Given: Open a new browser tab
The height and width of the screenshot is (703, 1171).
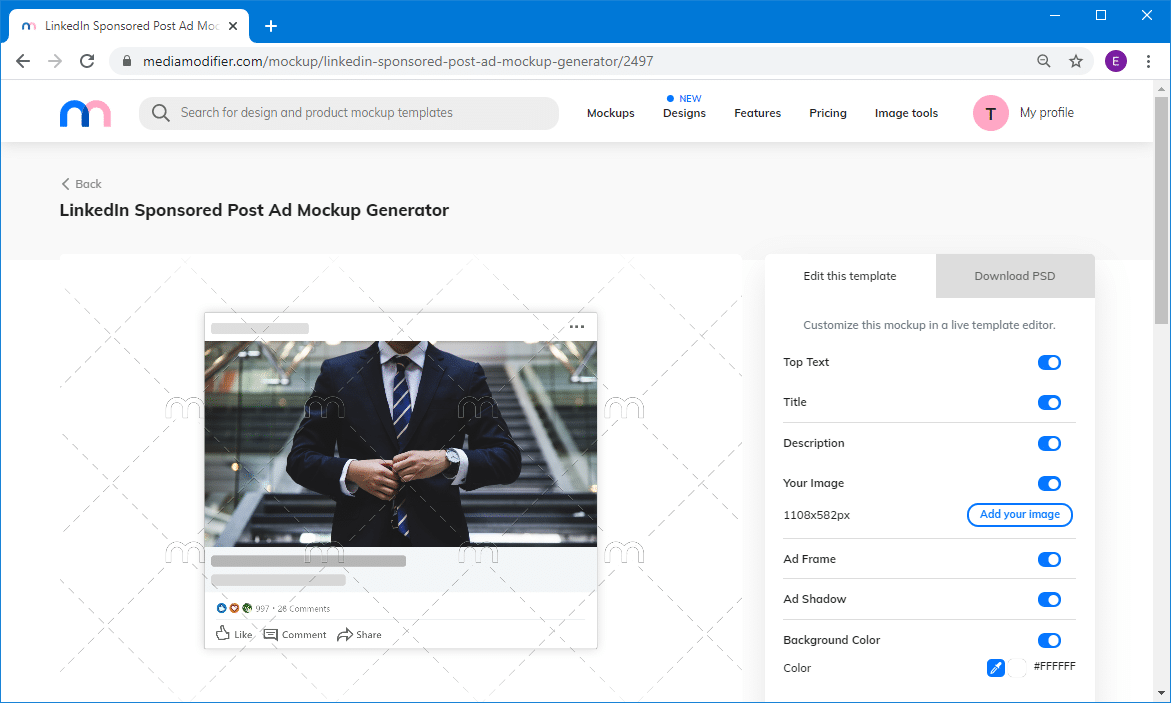Looking at the screenshot, I should 271,26.
